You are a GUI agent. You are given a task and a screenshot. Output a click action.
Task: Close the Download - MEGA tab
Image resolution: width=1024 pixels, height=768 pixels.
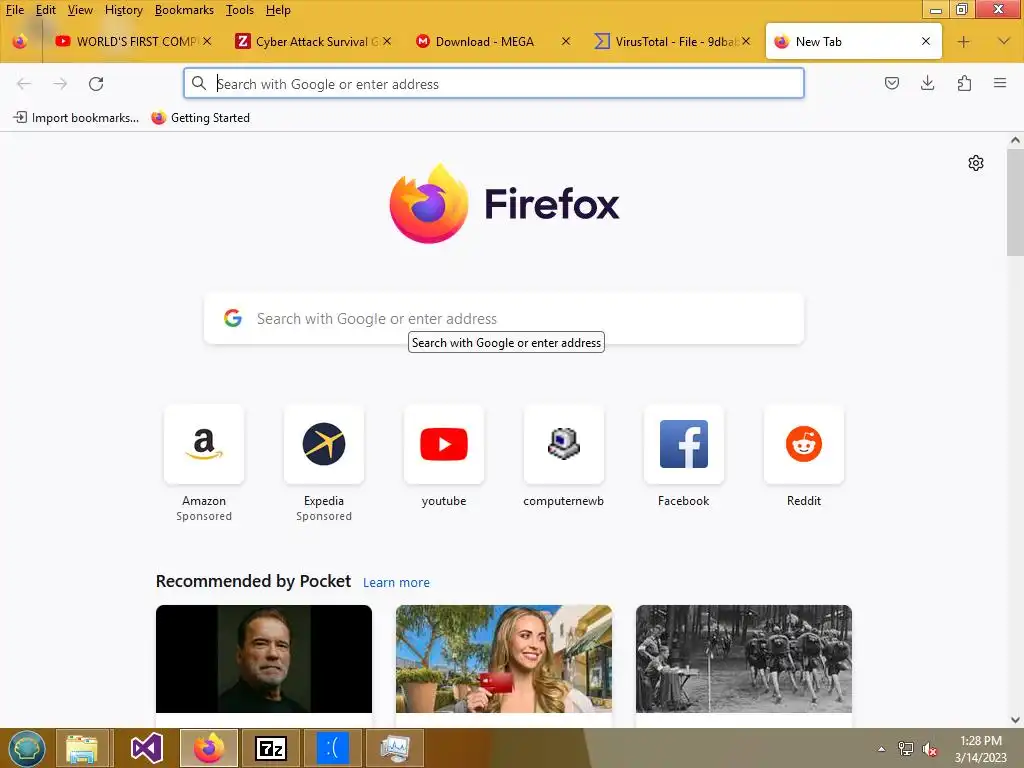pos(566,41)
